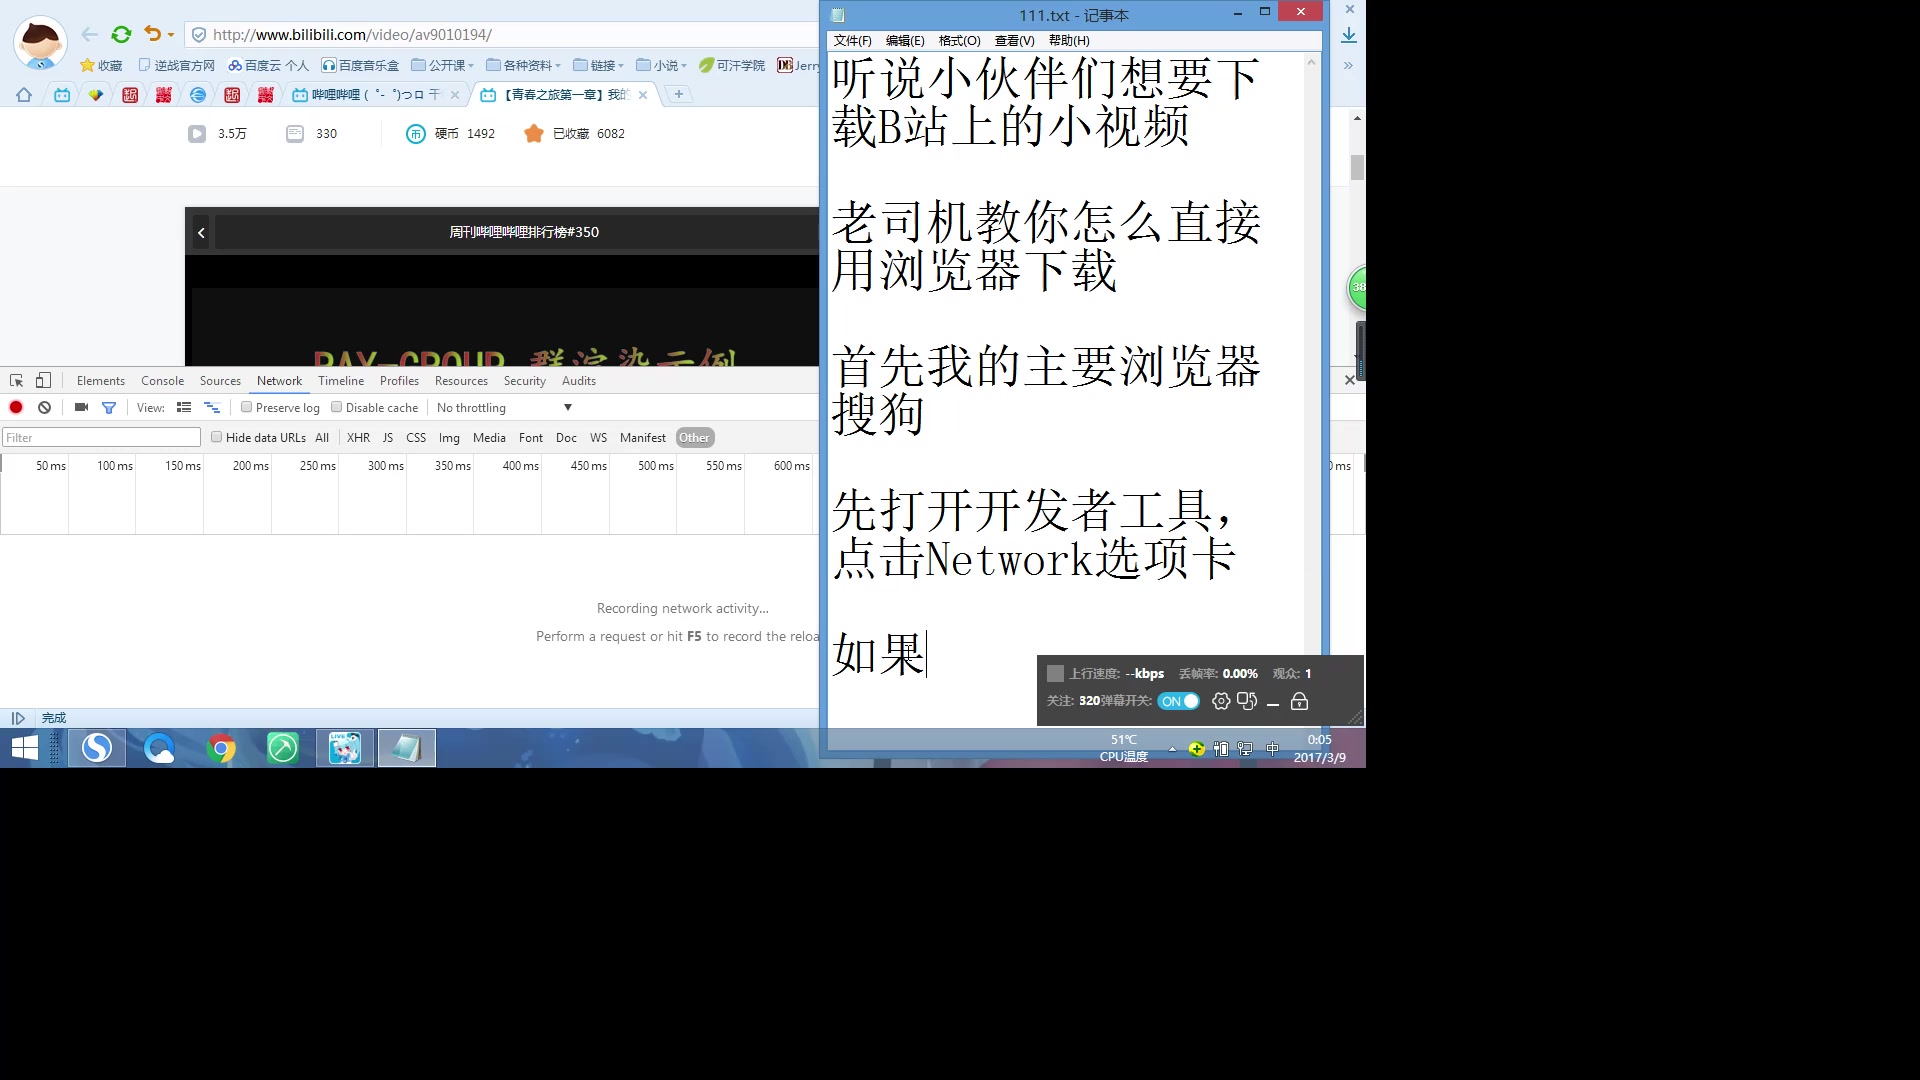Stop recording network activity
Image resolution: width=1920 pixels, height=1080 pixels.
point(15,407)
